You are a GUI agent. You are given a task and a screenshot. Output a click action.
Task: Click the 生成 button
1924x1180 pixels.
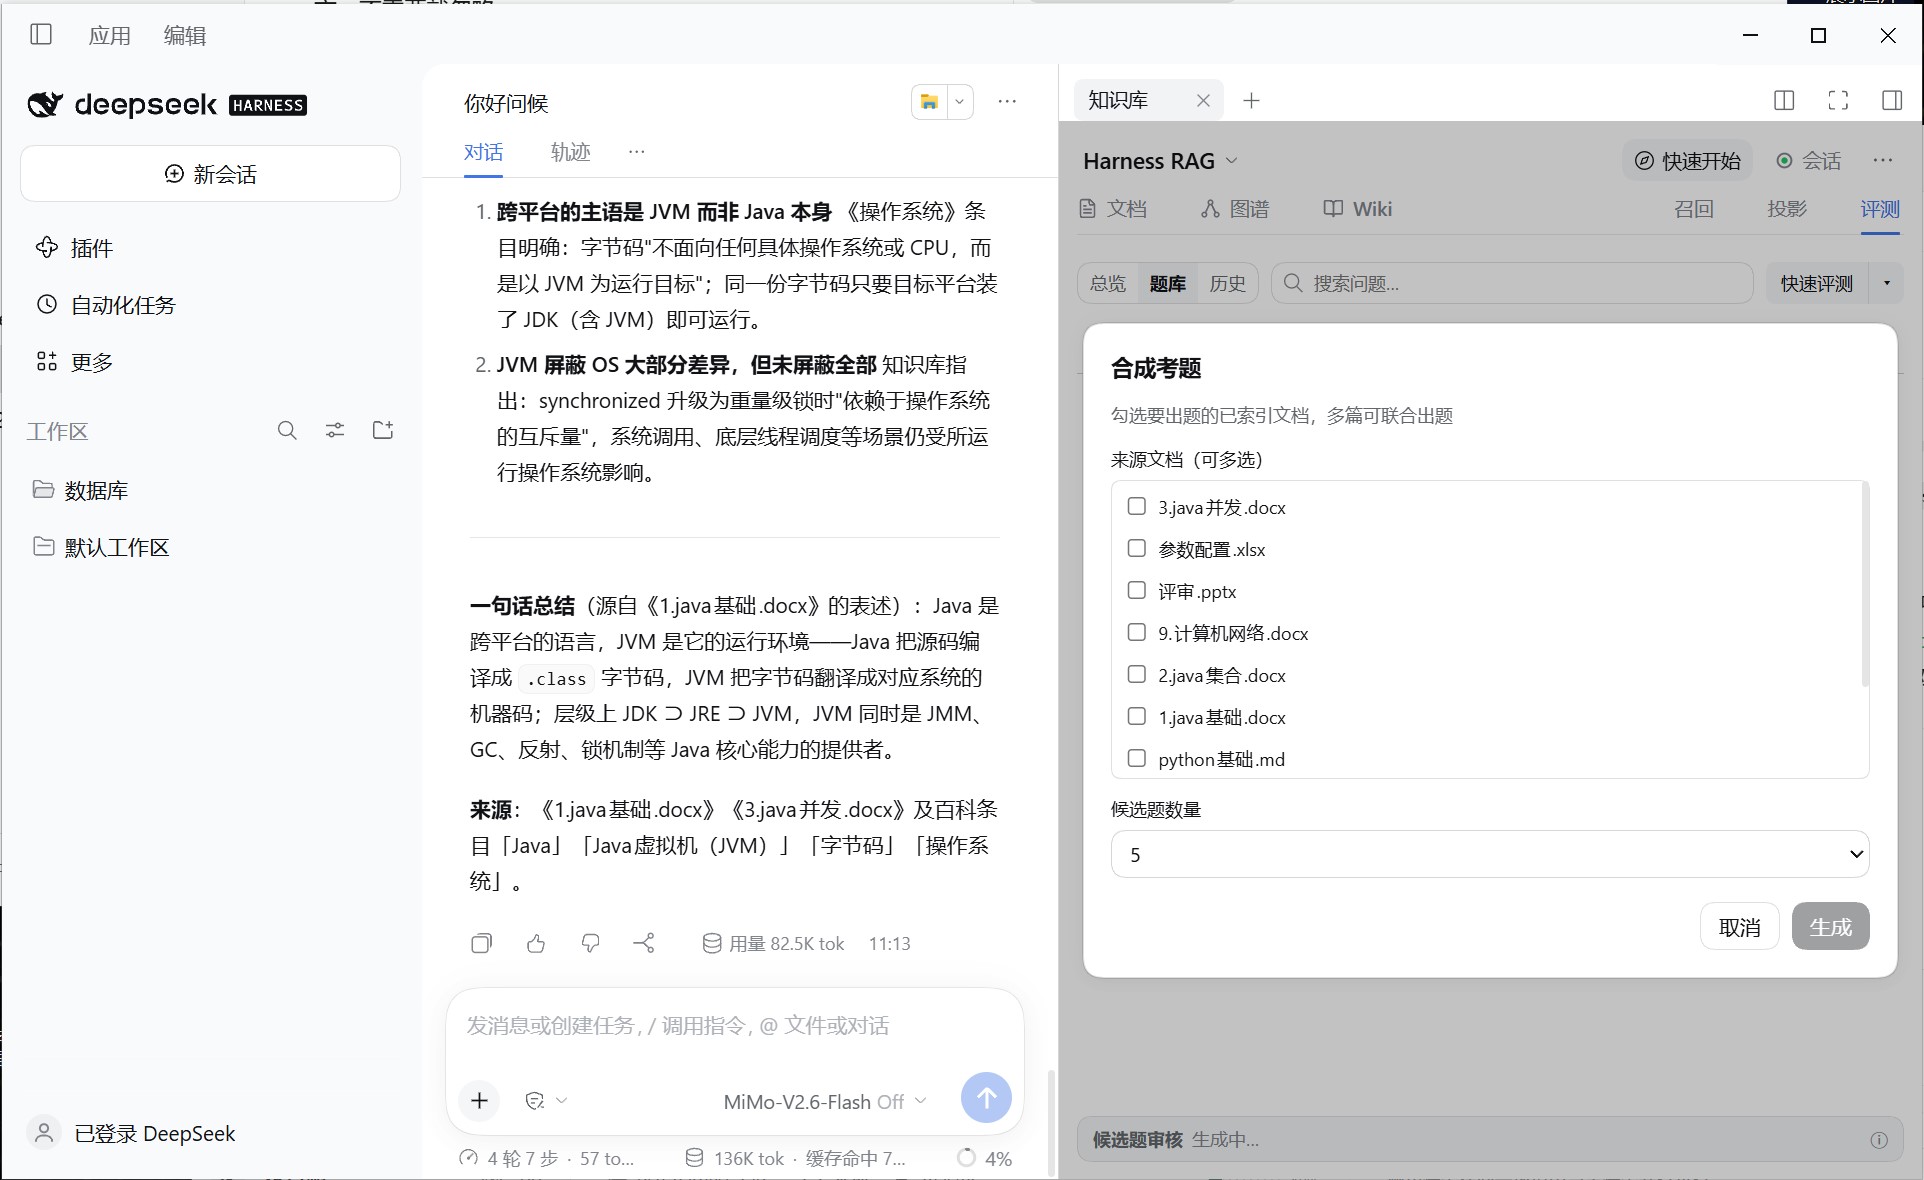tap(1830, 927)
